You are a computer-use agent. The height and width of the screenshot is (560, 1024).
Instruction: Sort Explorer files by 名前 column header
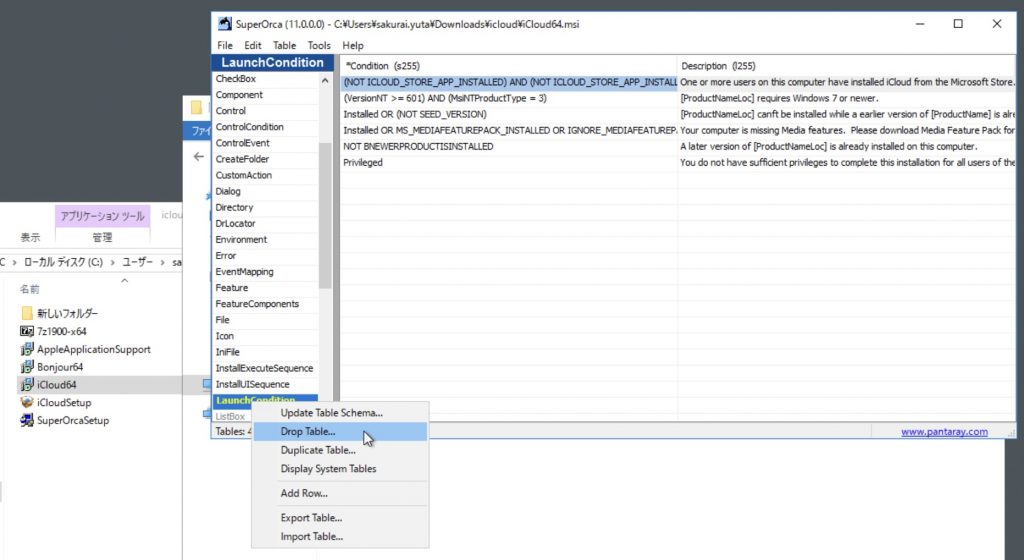(x=29, y=288)
